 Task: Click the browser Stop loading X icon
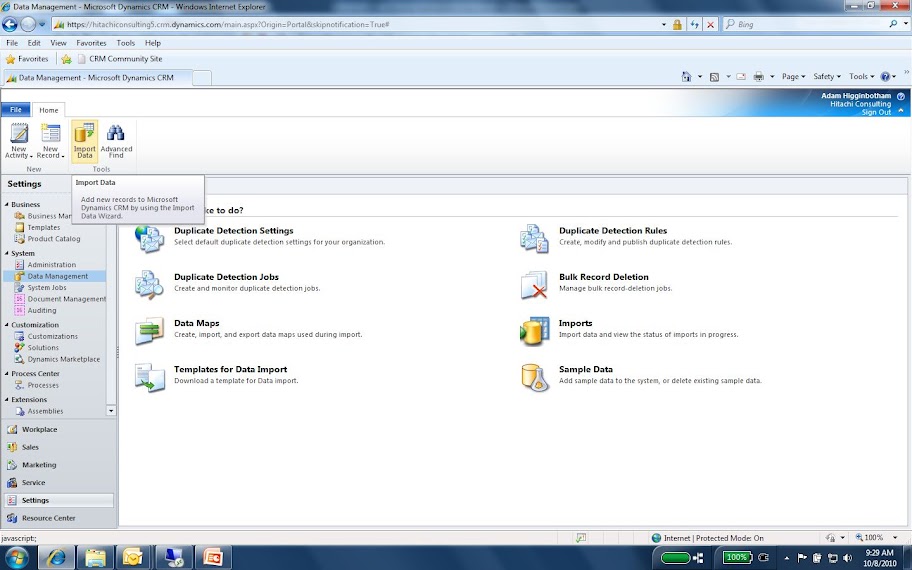[710, 24]
